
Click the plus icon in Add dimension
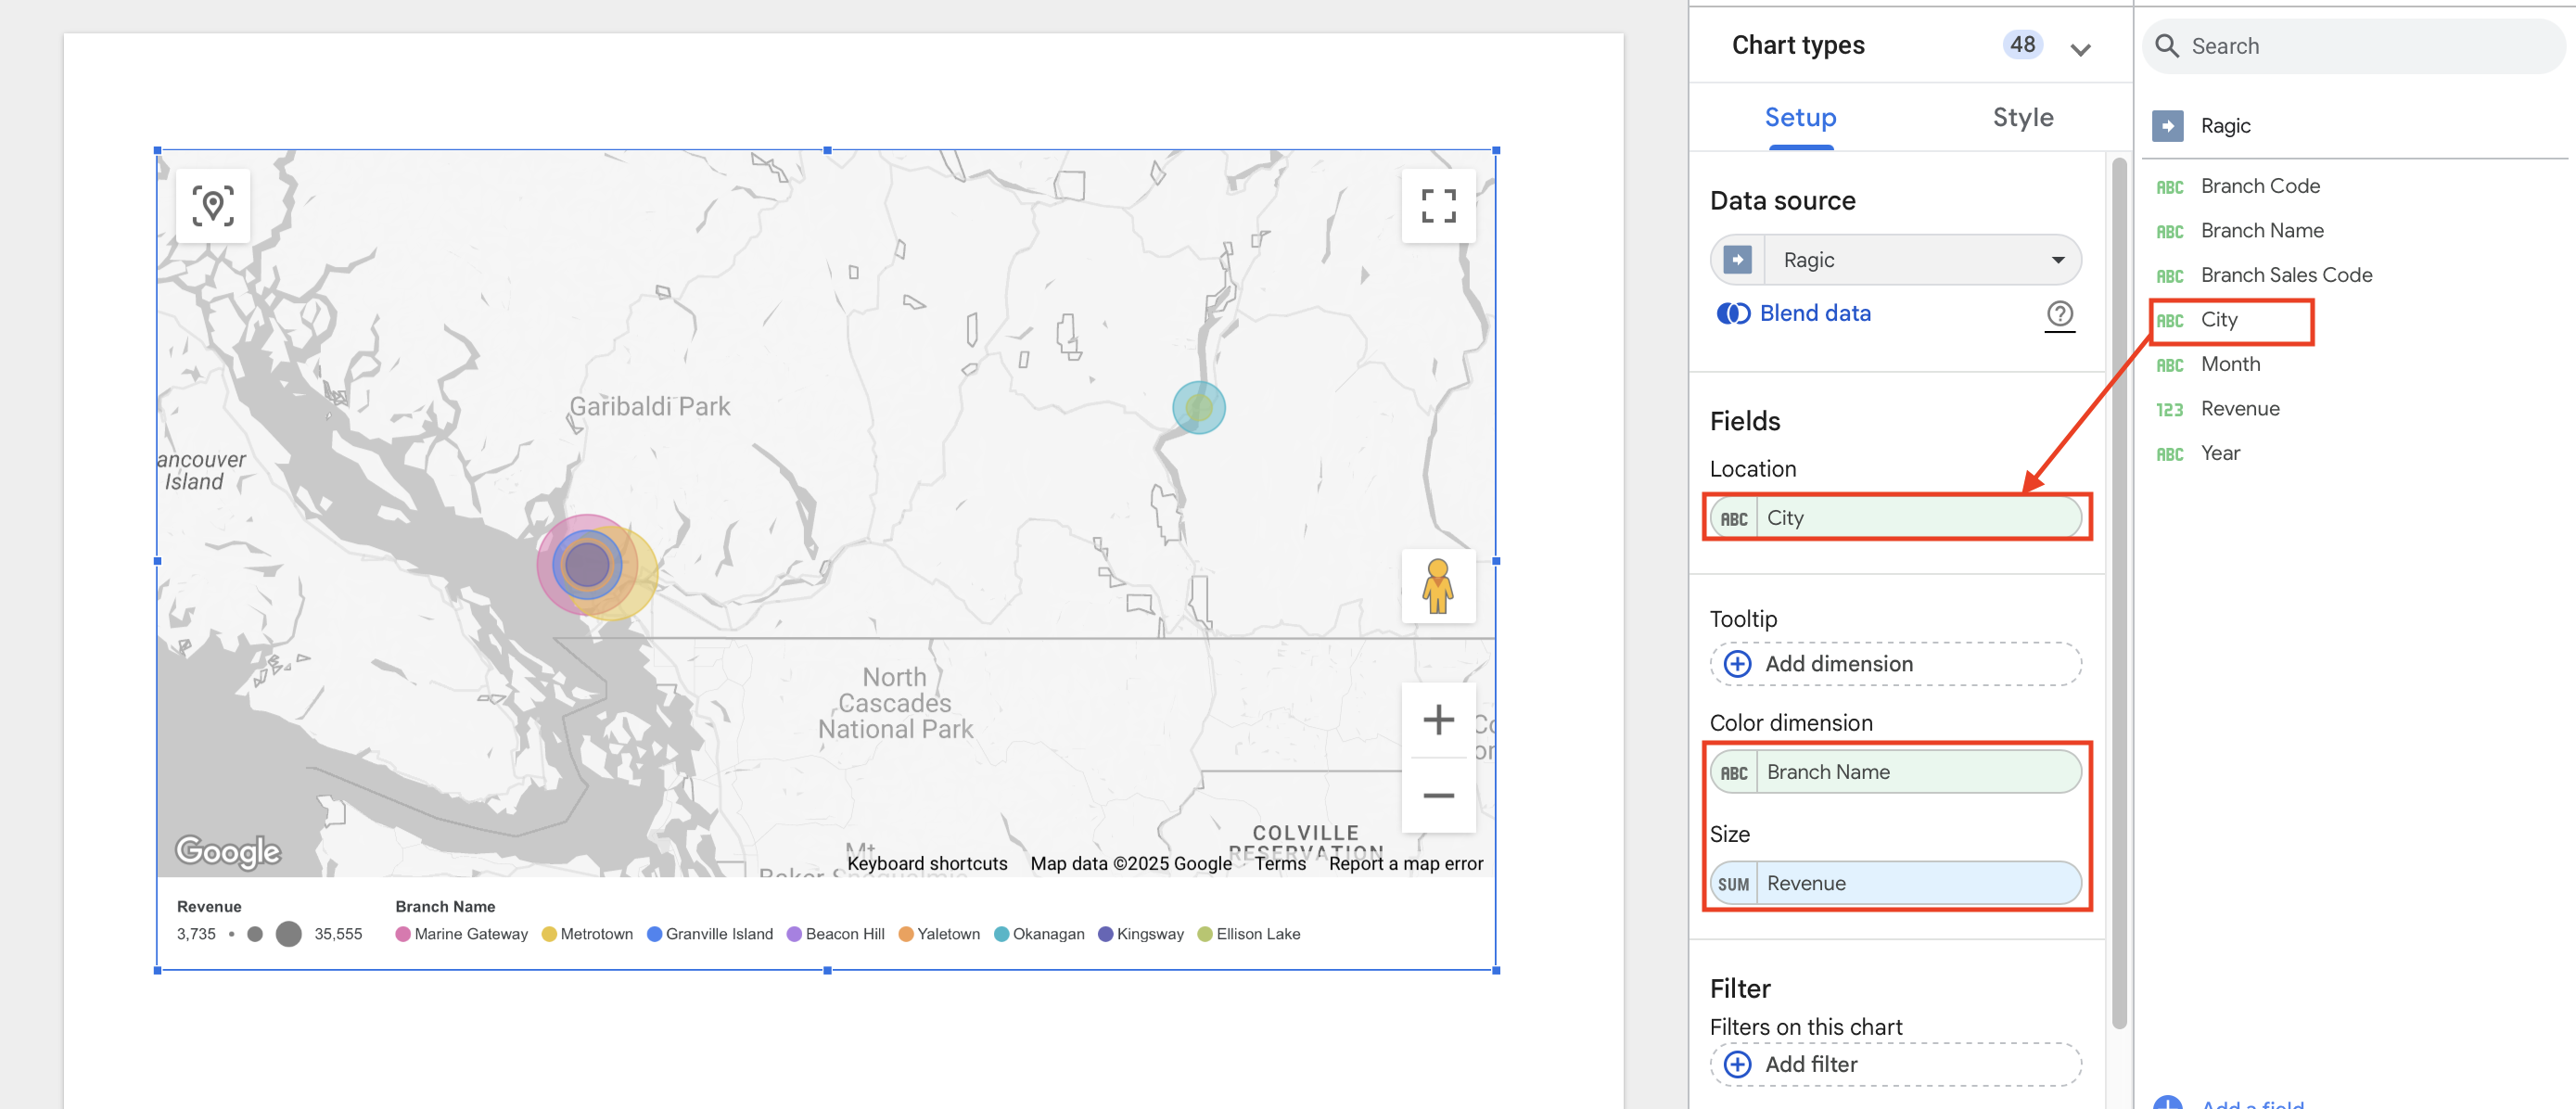point(1738,664)
